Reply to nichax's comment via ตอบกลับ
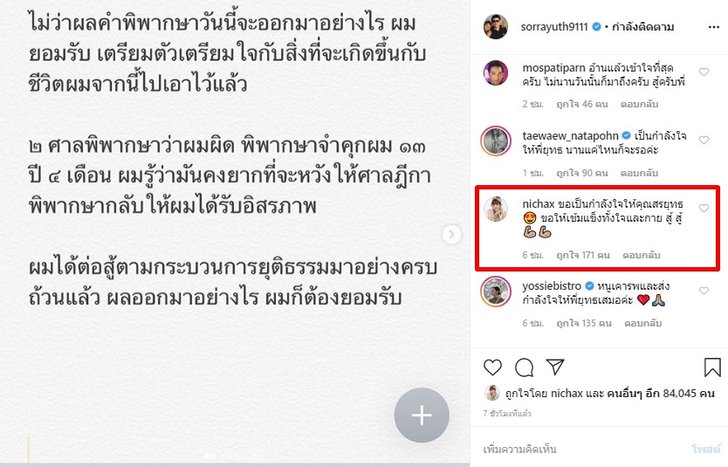The width and height of the screenshot is (728, 467). (x=641, y=255)
